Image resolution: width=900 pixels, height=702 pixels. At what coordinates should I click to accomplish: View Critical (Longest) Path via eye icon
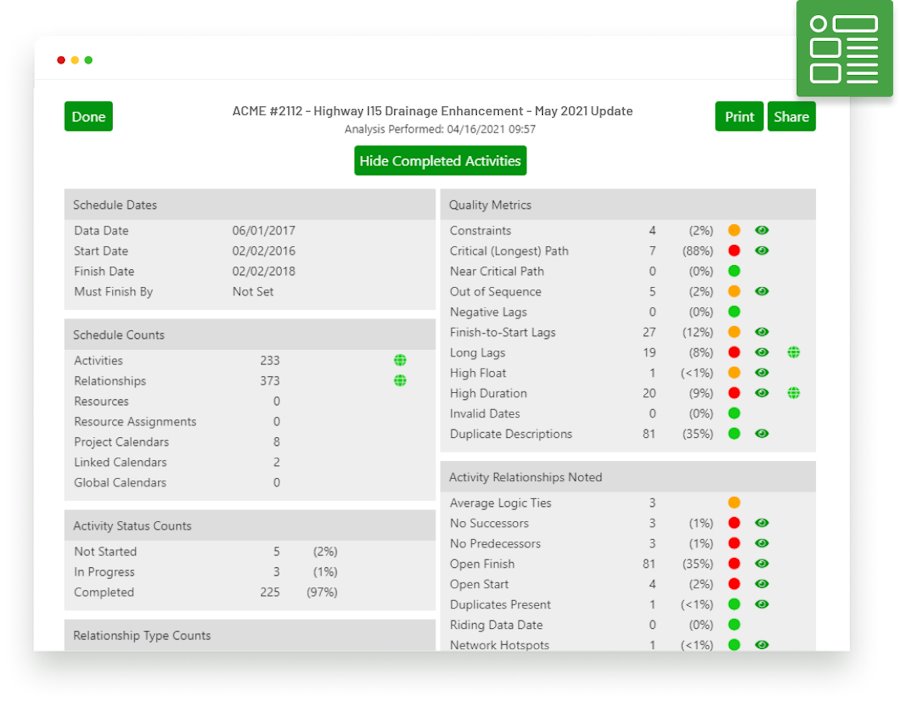762,251
